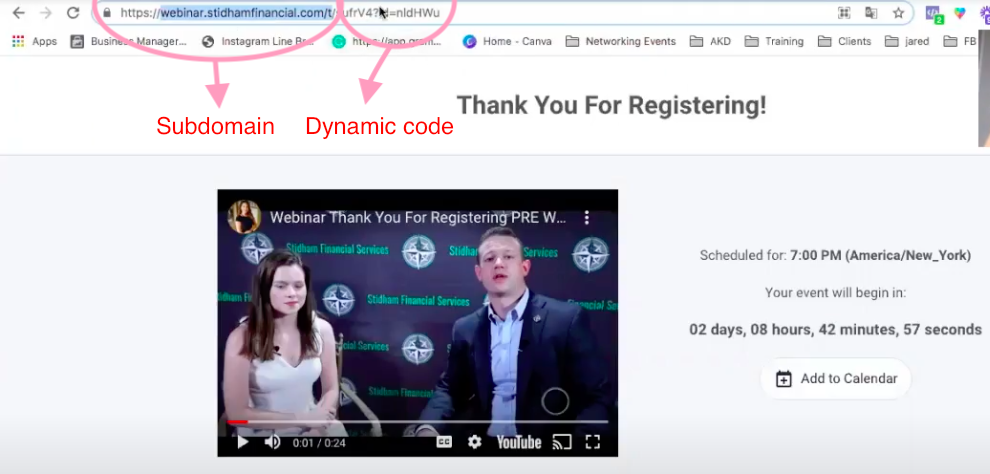Open the AKD bookmark folder
This screenshot has width=990, height=474.
(x=710, y=42)
